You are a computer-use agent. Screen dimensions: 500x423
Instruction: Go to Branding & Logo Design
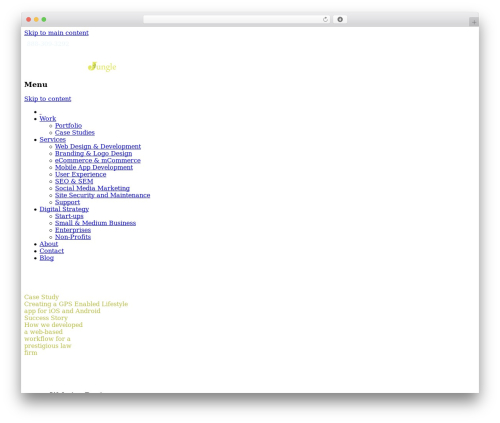click(93, 154)
